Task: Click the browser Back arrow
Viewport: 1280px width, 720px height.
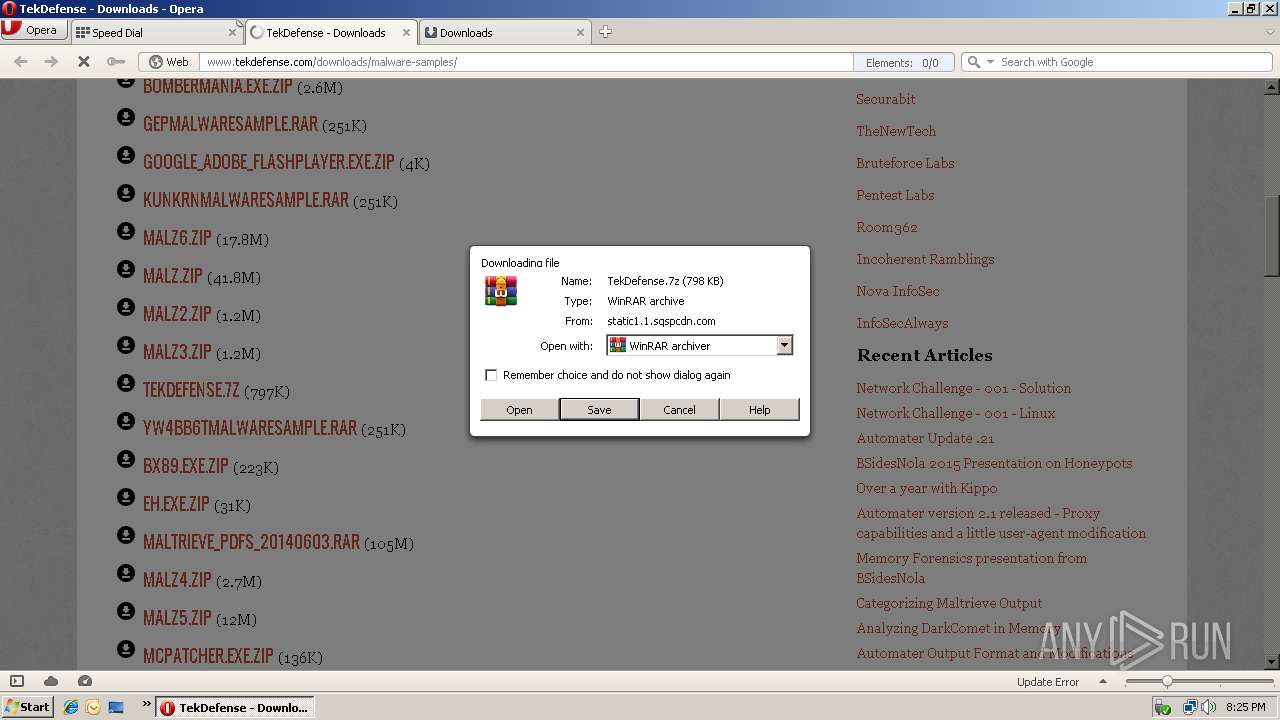Action: point(20,62)
